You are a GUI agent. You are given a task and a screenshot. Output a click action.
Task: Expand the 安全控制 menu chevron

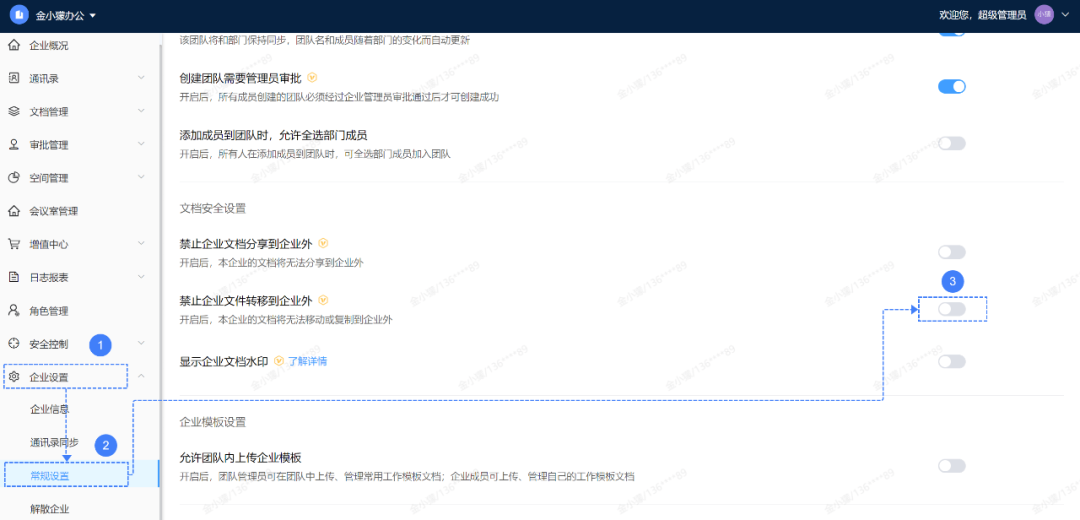(x=141, y=342)
